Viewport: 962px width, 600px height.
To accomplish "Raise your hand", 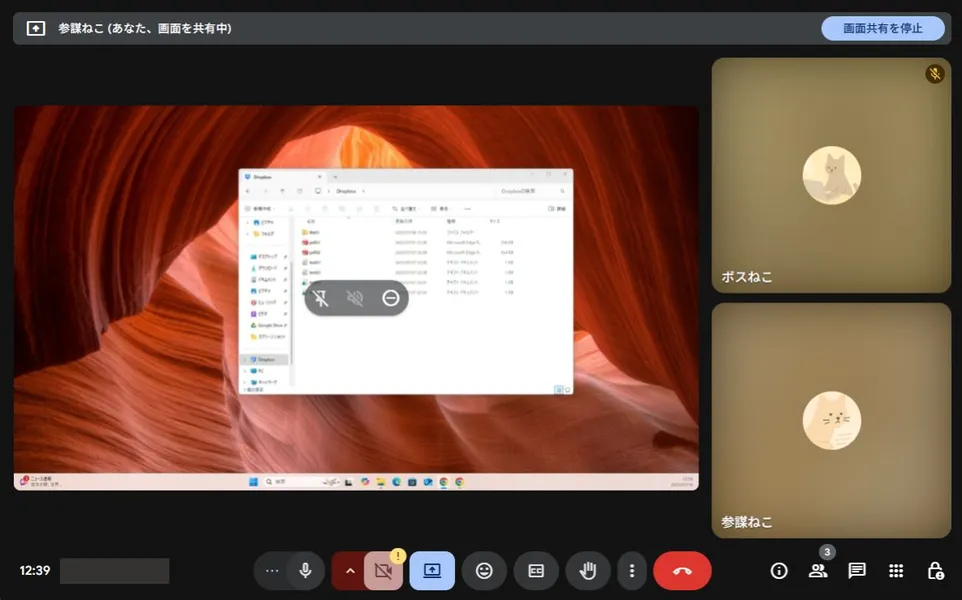I will (588, 571).
